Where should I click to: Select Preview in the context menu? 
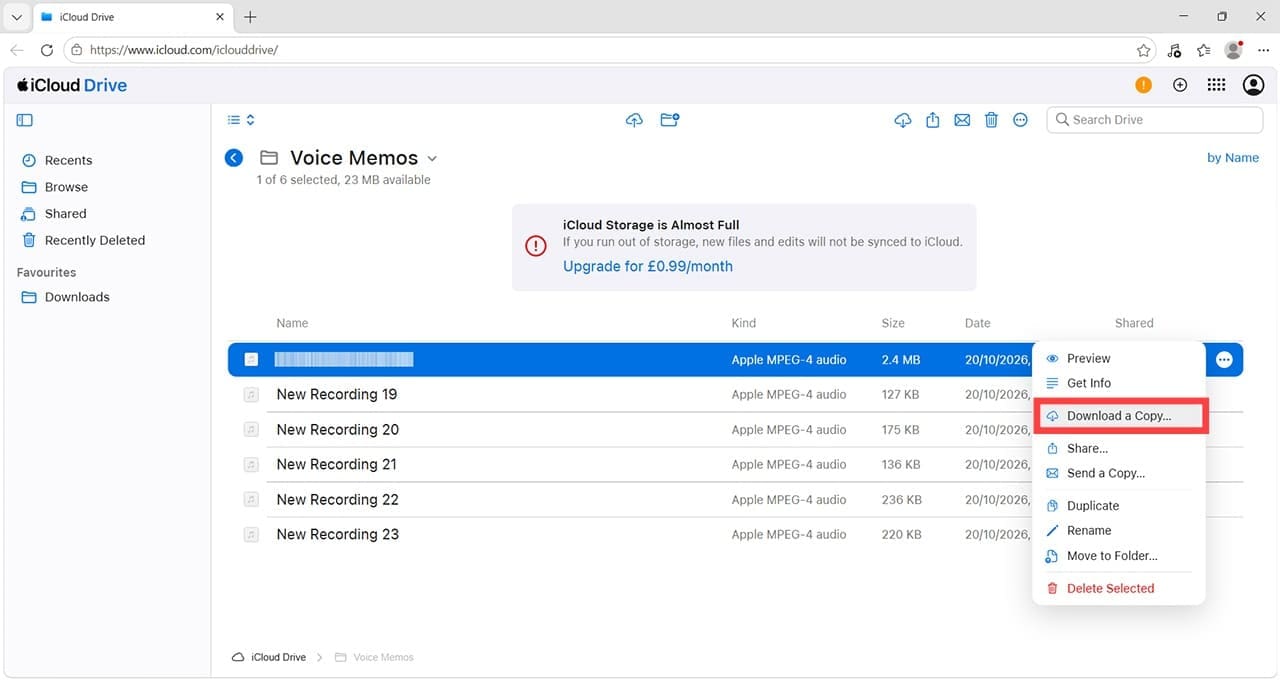(1089, 358)
